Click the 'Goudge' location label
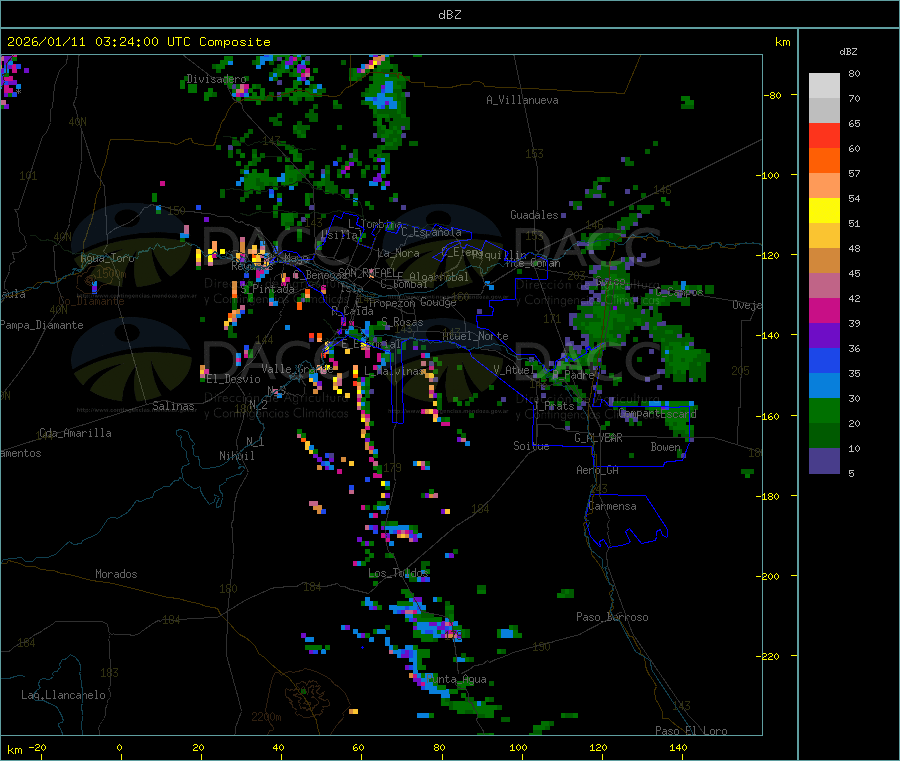This screenshot has height=761, width=900. tap(439, 302)
